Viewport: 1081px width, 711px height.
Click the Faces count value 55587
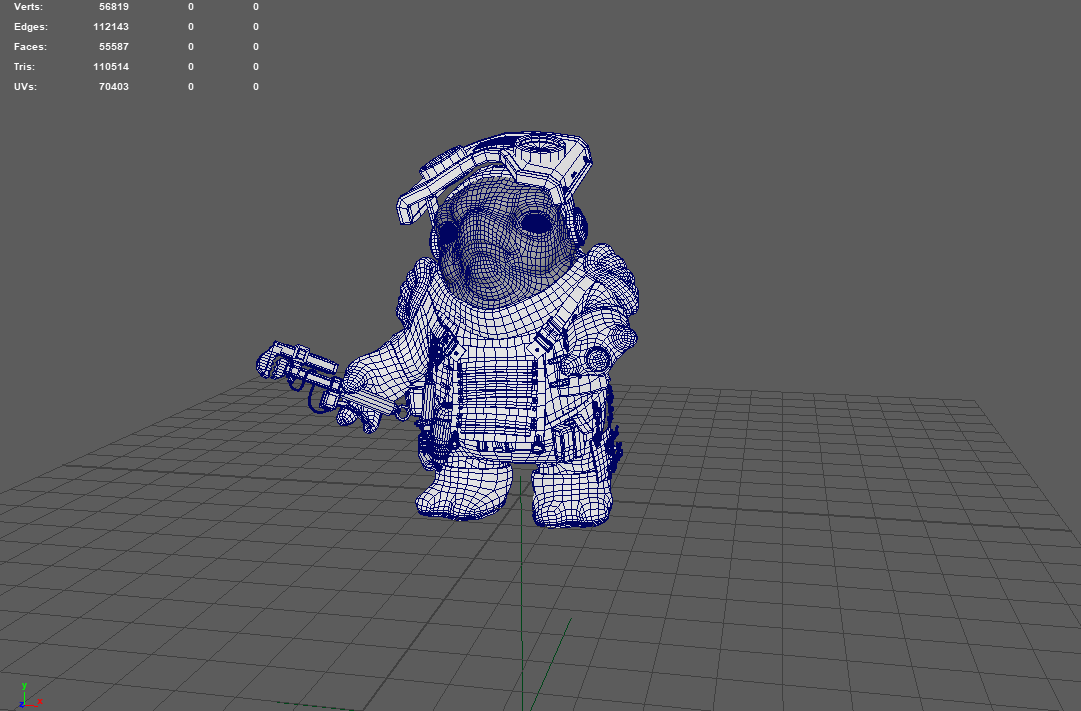(114, 47)
